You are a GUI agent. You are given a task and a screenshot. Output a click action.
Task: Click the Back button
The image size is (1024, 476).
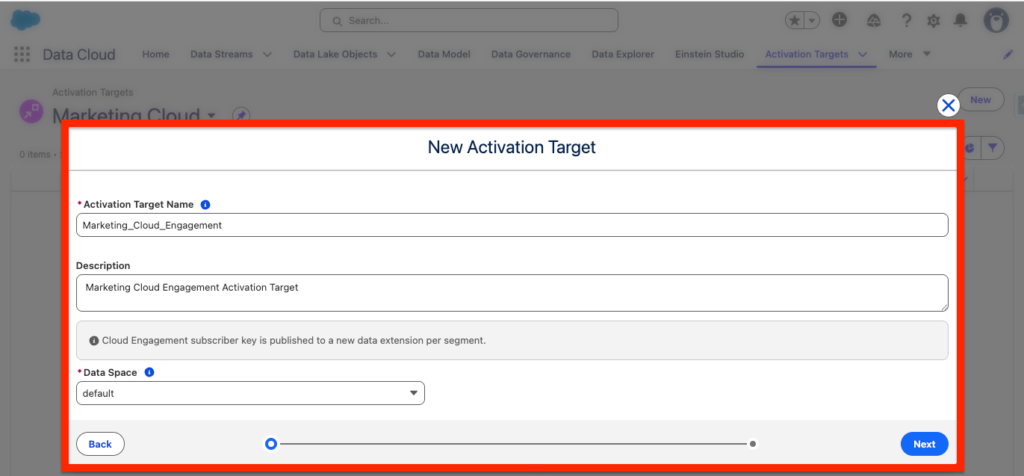point(100,444)
